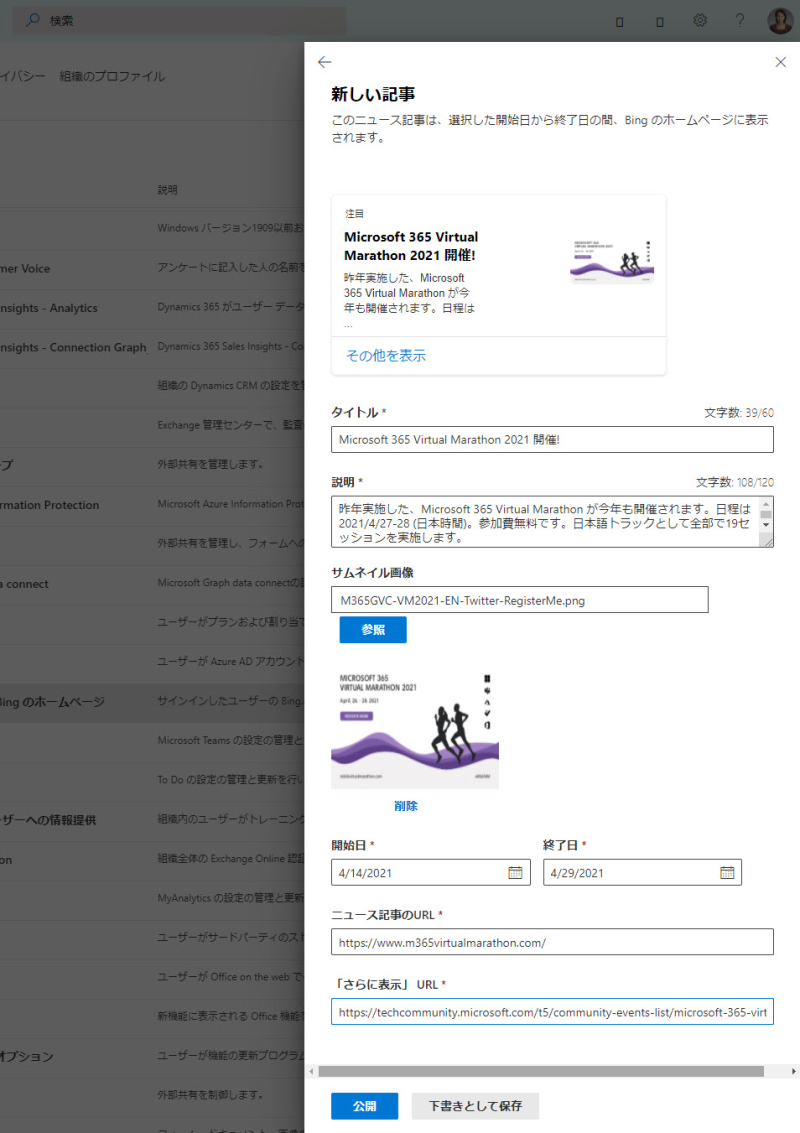The height and width of the screenshot is (1133, 800).
Task: Click the header icon just left of gear
Action: tap(660, 21)
